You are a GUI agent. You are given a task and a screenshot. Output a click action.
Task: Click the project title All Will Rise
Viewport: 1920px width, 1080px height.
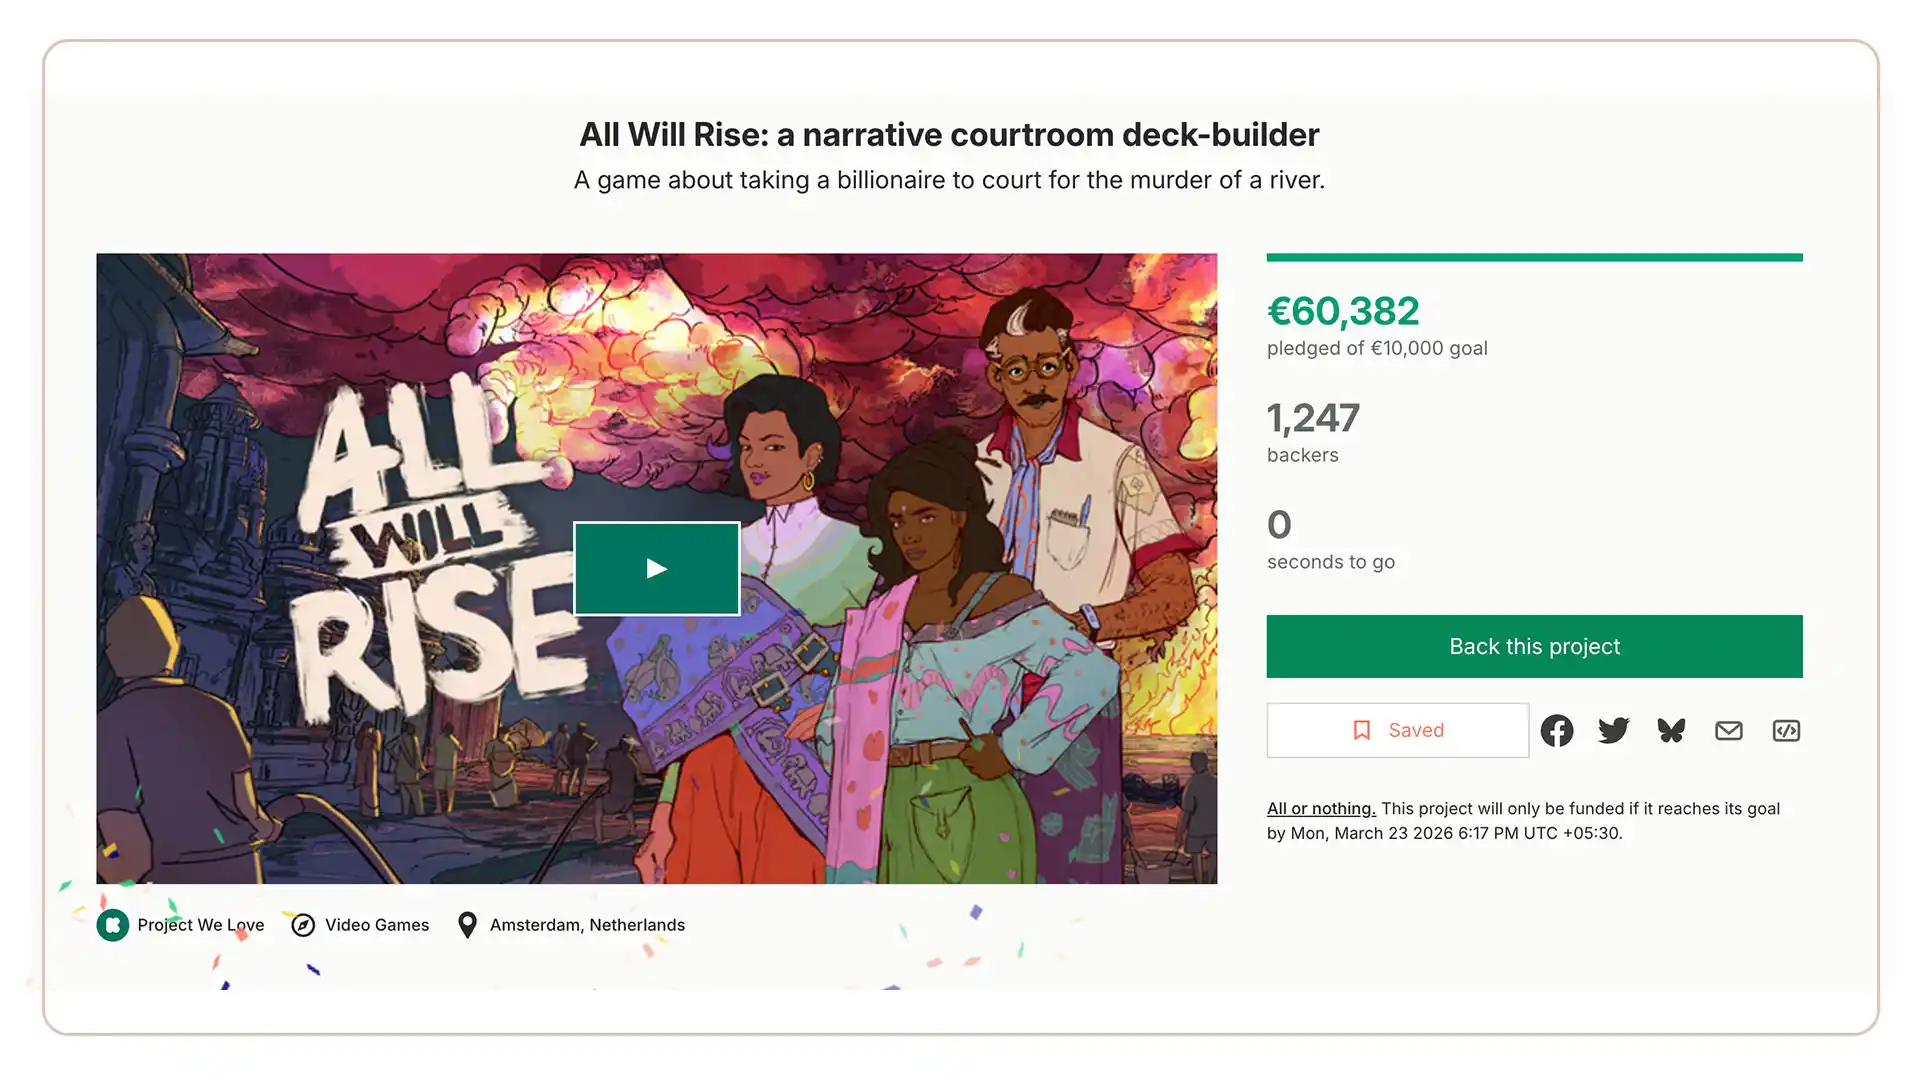pyautogui.click(x=949, y=134)
